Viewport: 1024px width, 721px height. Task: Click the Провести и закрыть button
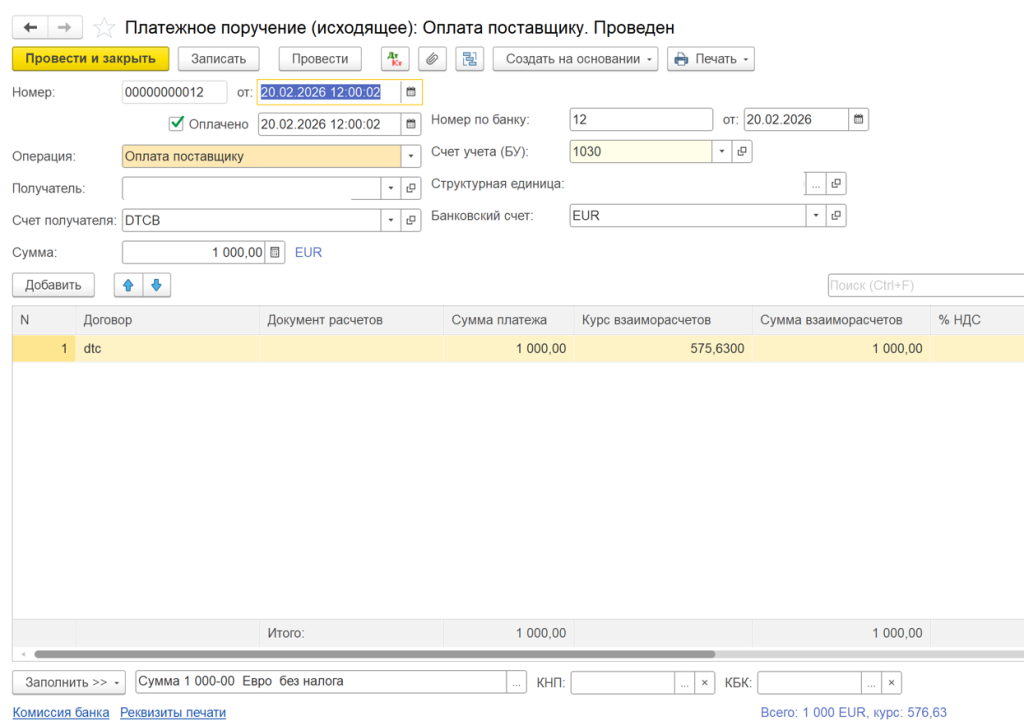click(90, 59)
